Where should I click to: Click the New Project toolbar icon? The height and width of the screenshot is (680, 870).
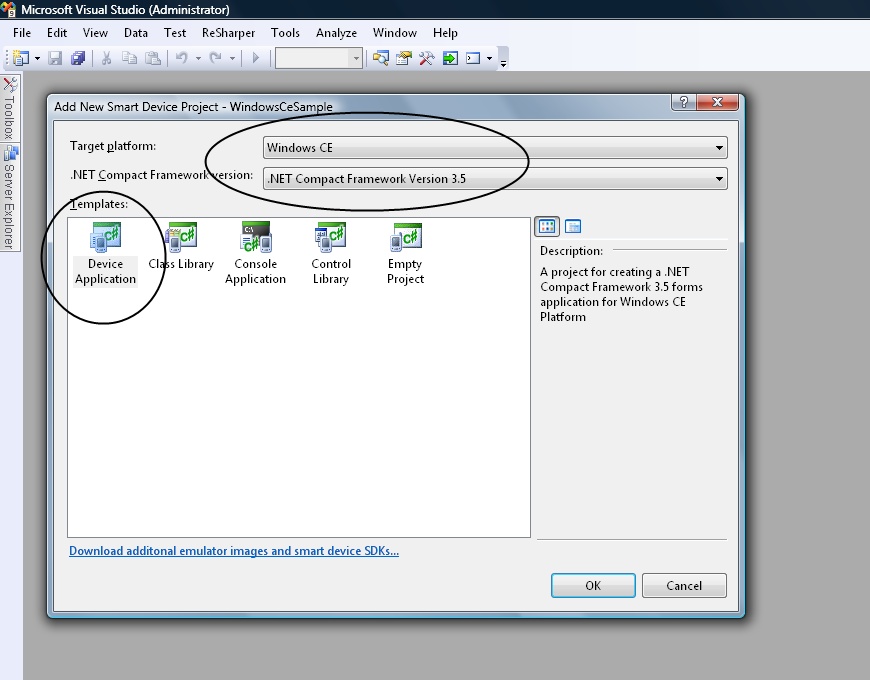(21, 58)
